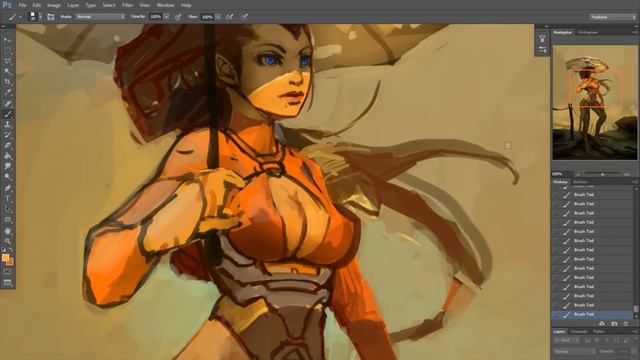640x360 pixels.
Task: Open the upper collapsed panel icon beside Navigator
Action: (x=542, y=39)
